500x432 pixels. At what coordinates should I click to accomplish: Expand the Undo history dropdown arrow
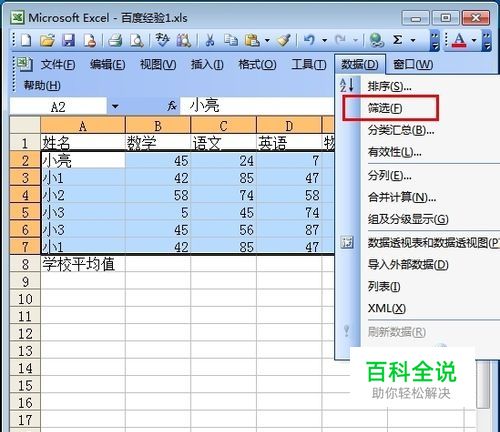coord(324,40)
